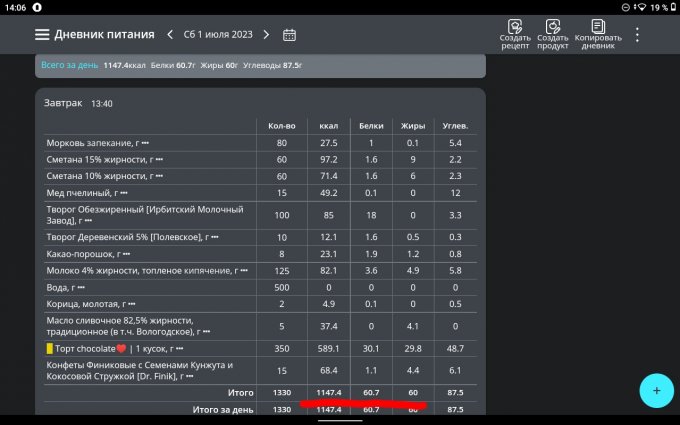Open the hamburger navigation menu
The height and width of the screenshot is (425, 680).
[42, 34]
